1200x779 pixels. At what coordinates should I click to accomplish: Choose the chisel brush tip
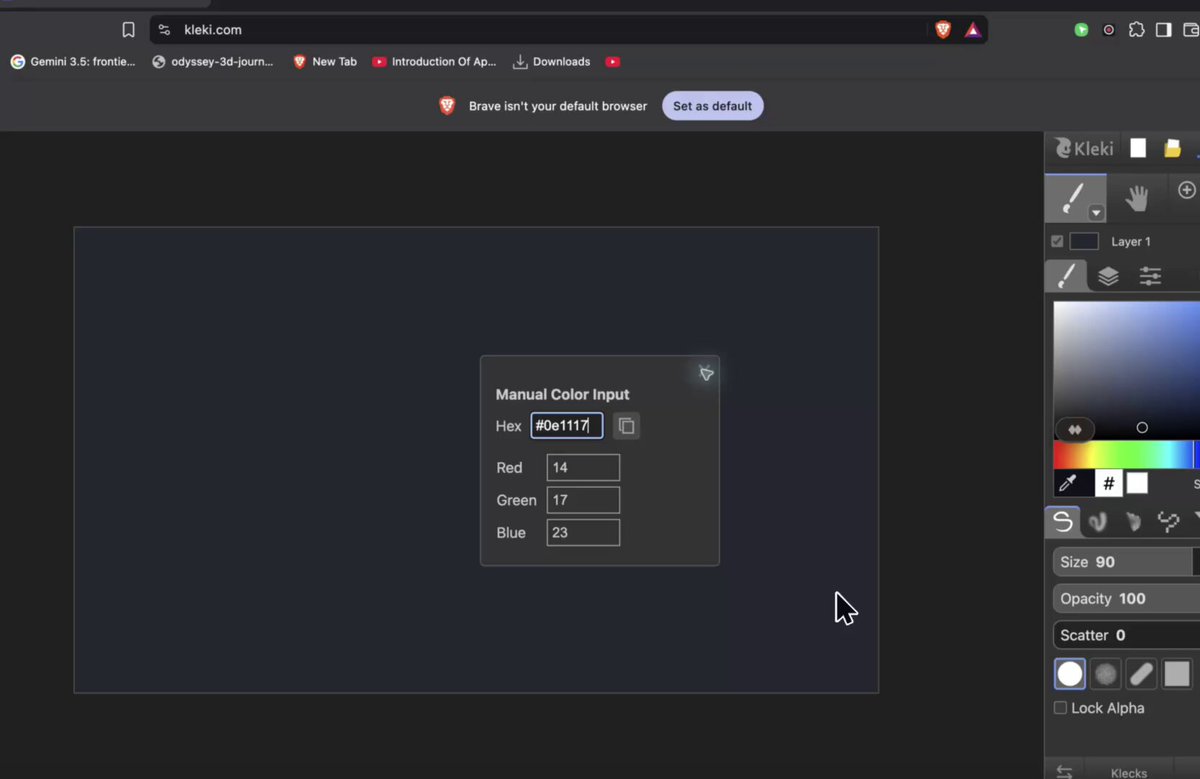click(x=1141, y=674)
